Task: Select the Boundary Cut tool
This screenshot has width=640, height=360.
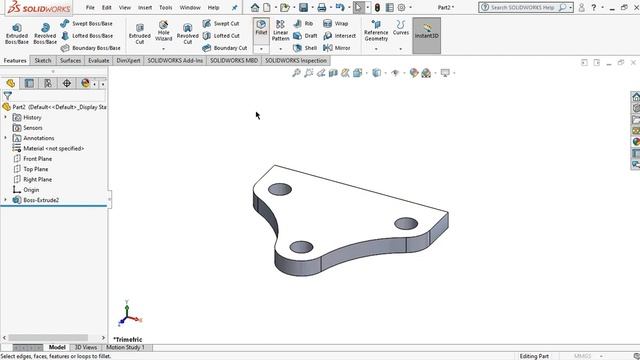Action: (x=224, y=48)
